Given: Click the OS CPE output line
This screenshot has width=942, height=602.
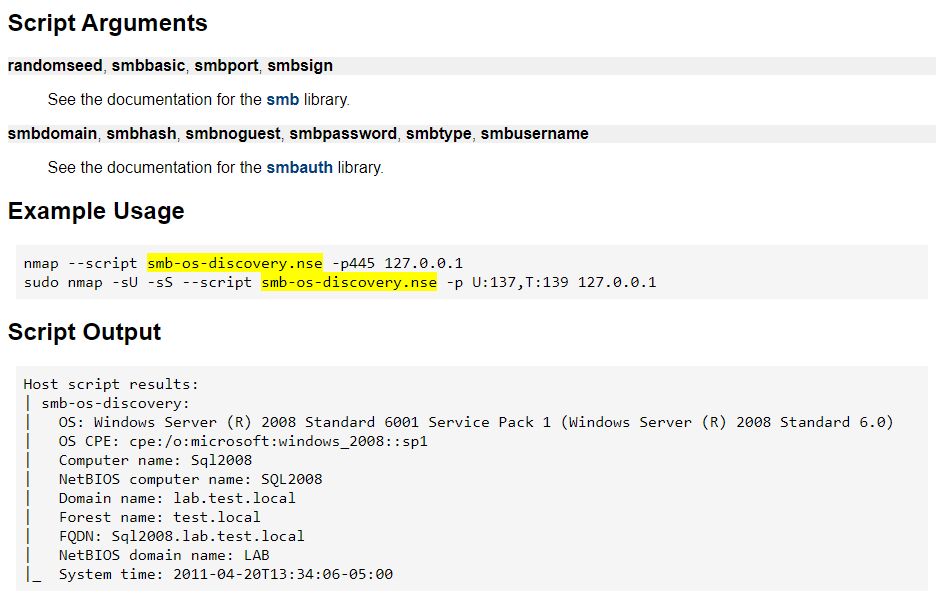Looking at the screenshot, I should point(243,442).
